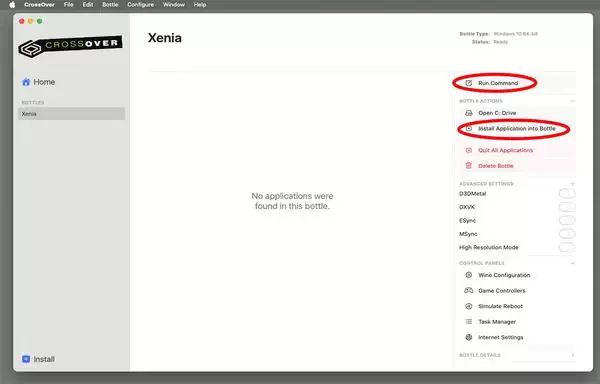
Task: Click the Quit All Applications icon
Action: pos(468,150)
